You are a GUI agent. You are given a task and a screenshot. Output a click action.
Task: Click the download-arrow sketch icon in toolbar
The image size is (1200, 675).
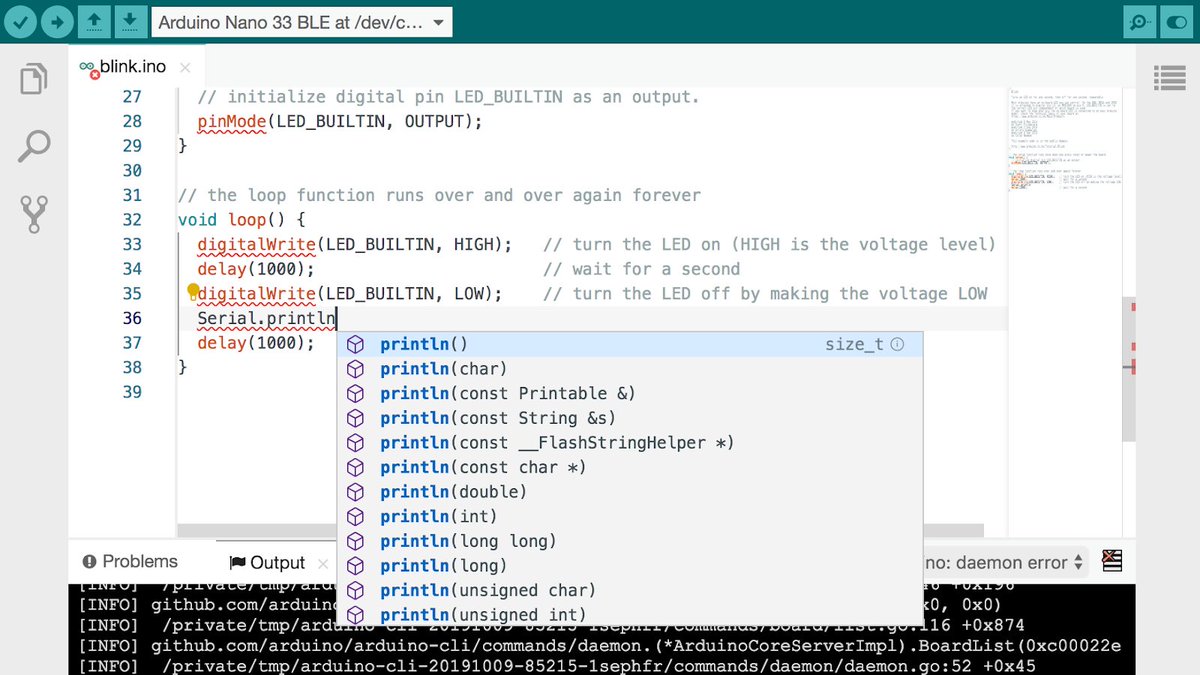point(130,21)
